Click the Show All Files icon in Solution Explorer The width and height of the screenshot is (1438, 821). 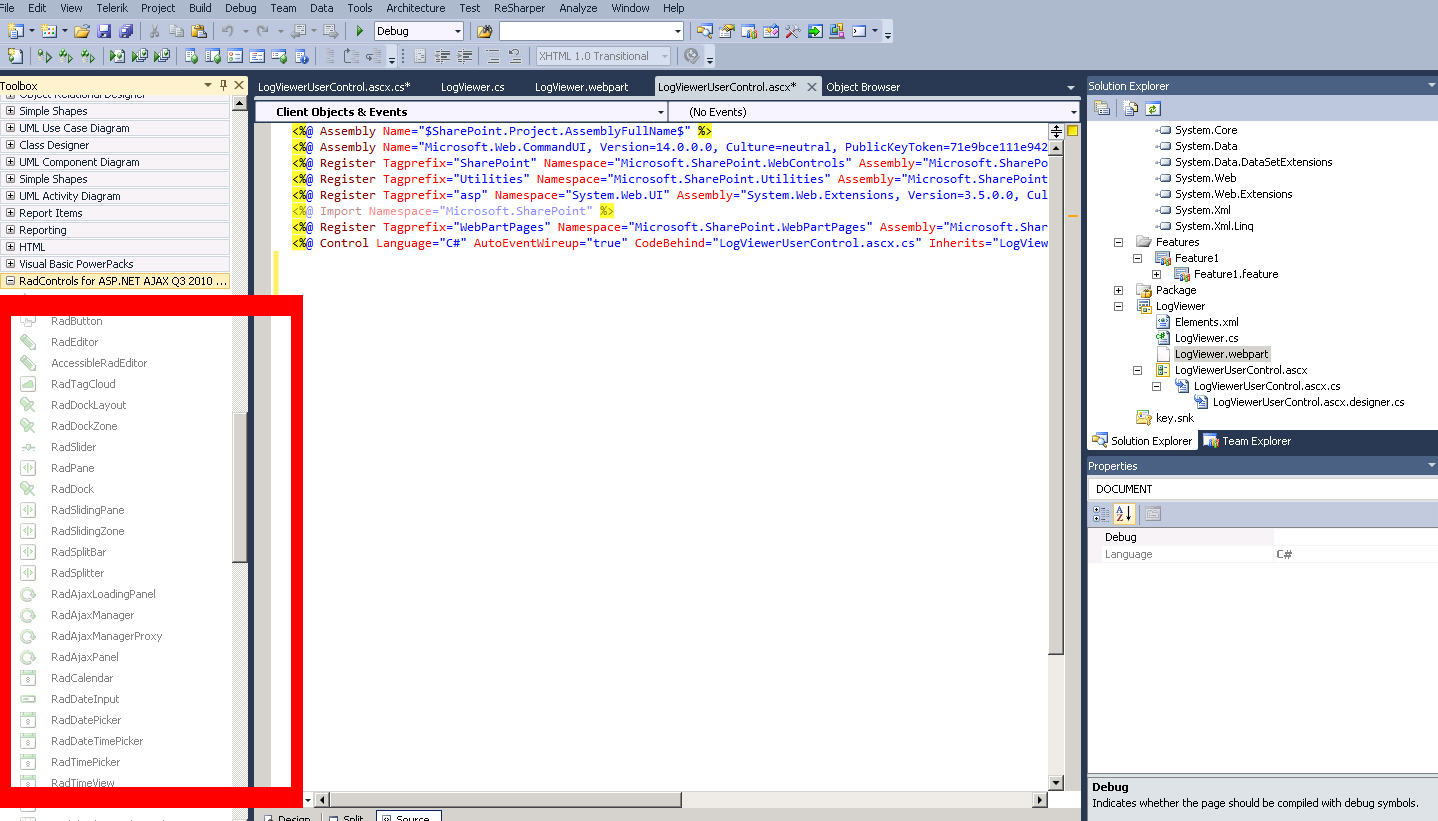pyautogui.click(x=1128, y=109)
